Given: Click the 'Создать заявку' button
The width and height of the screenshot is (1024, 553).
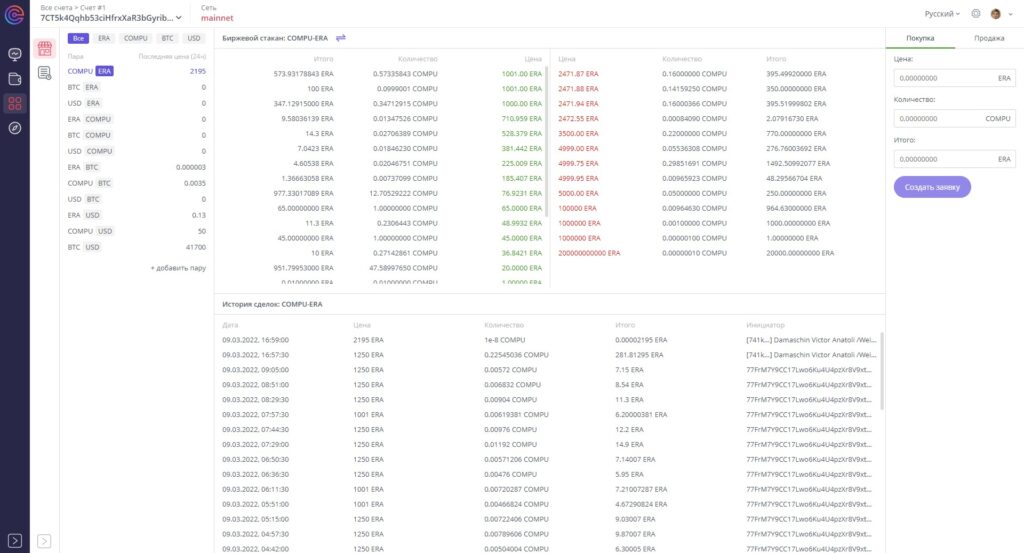Looking at the screenshot, I should tap(932, 187).
